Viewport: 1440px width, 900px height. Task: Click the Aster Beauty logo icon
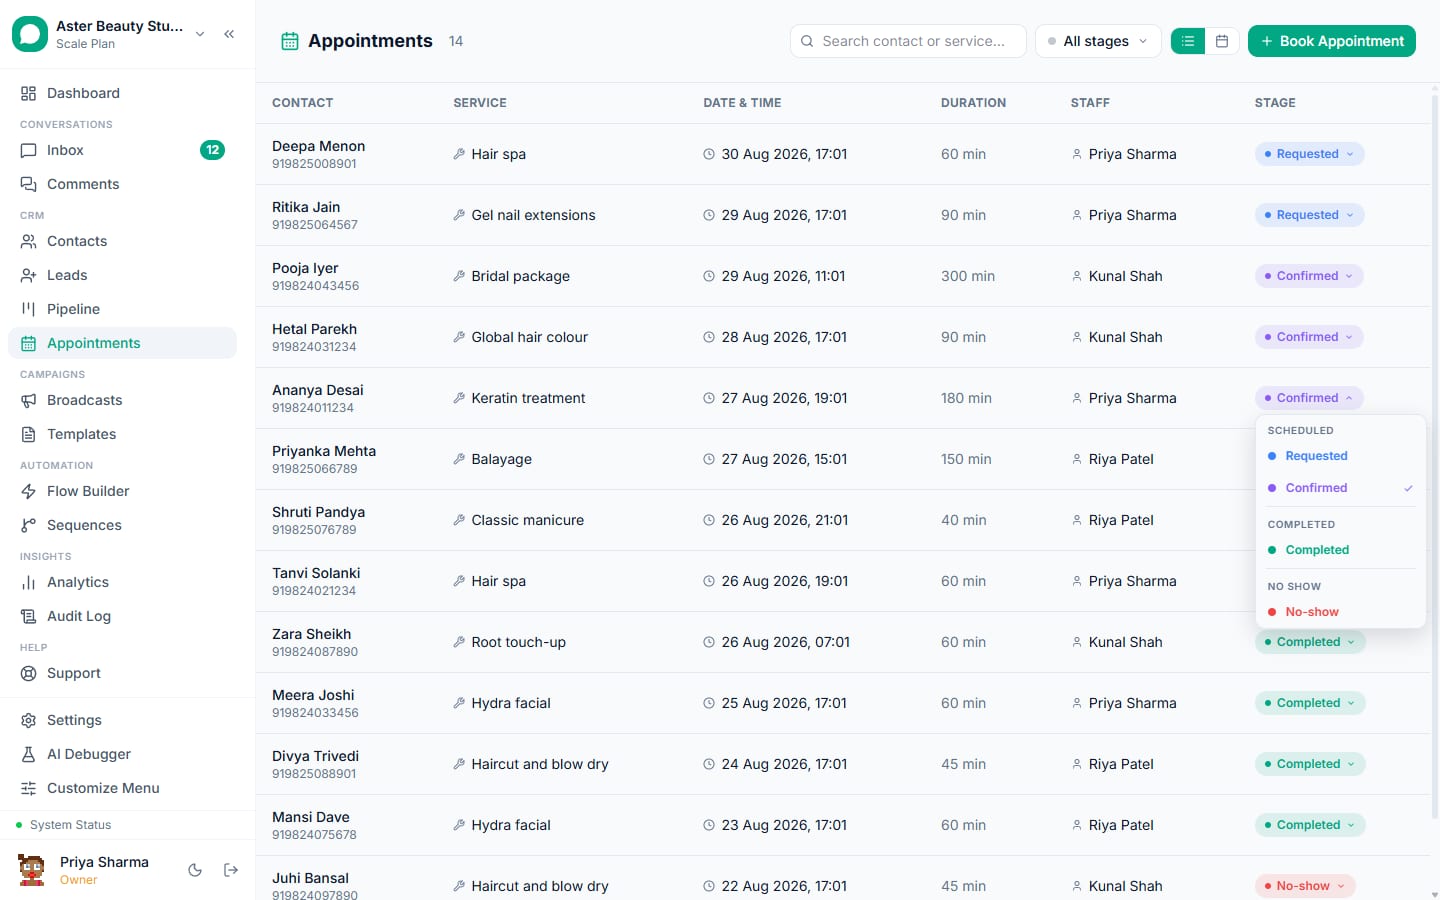point(30,34)
